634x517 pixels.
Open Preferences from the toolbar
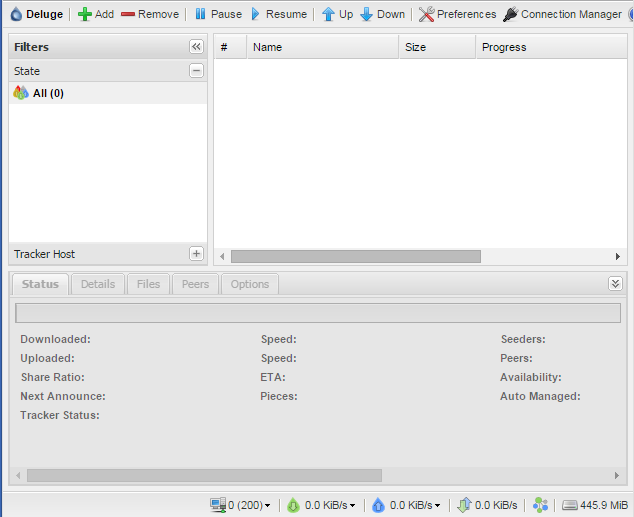457,14
